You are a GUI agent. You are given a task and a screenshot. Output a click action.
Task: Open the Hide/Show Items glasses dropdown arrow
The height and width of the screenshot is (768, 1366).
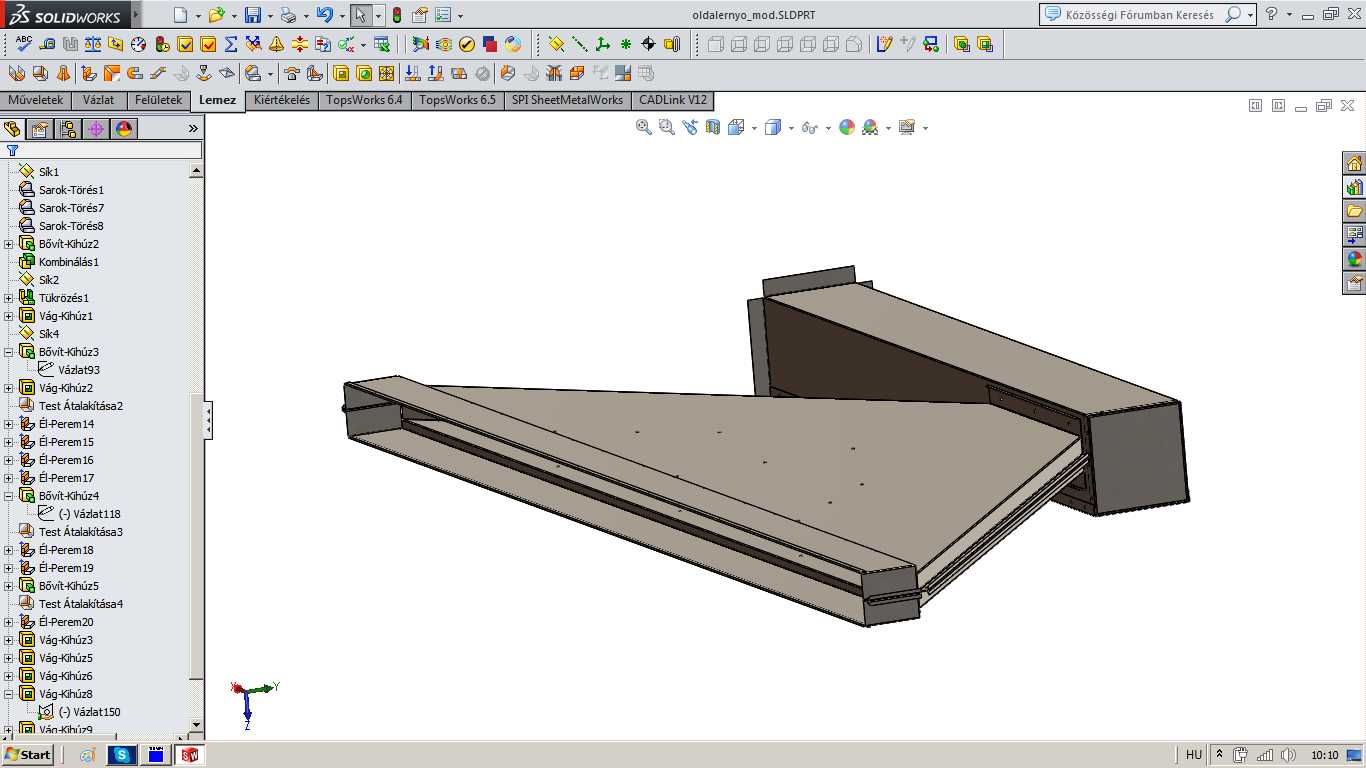tap(827, 128)
